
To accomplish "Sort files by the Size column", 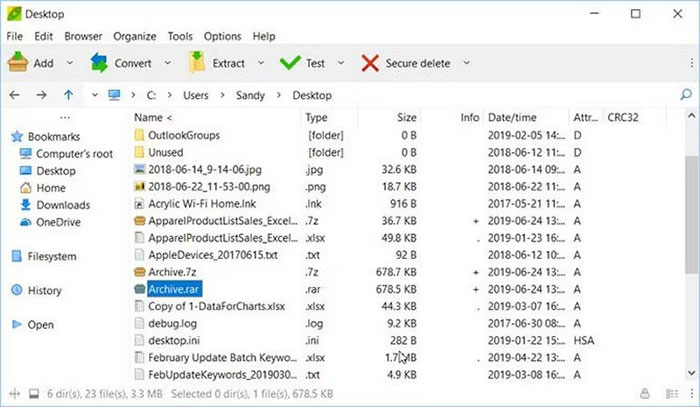I will [x=406, y=117].
